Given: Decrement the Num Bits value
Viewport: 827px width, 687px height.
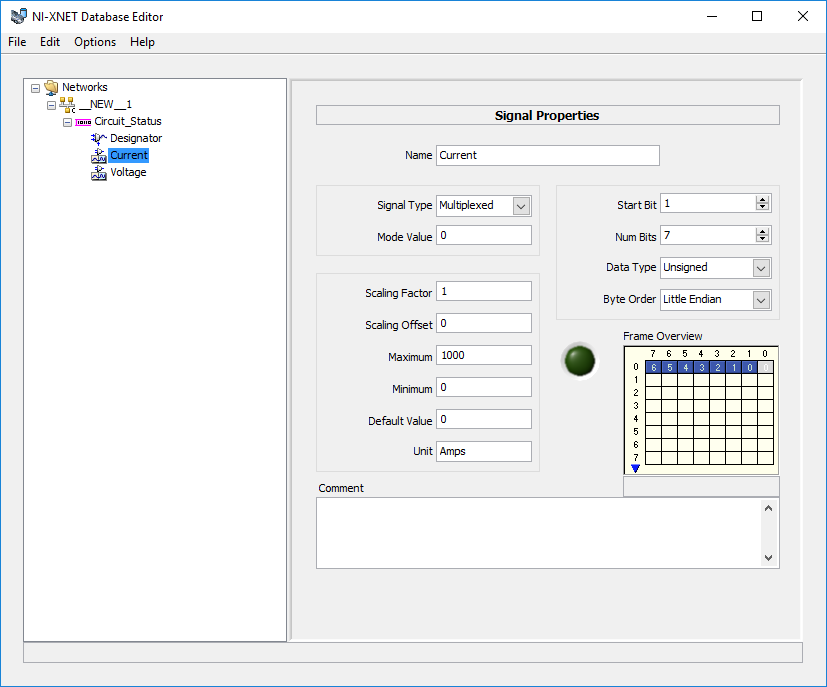Looking at the screenshot, I should tap(762, 238).
